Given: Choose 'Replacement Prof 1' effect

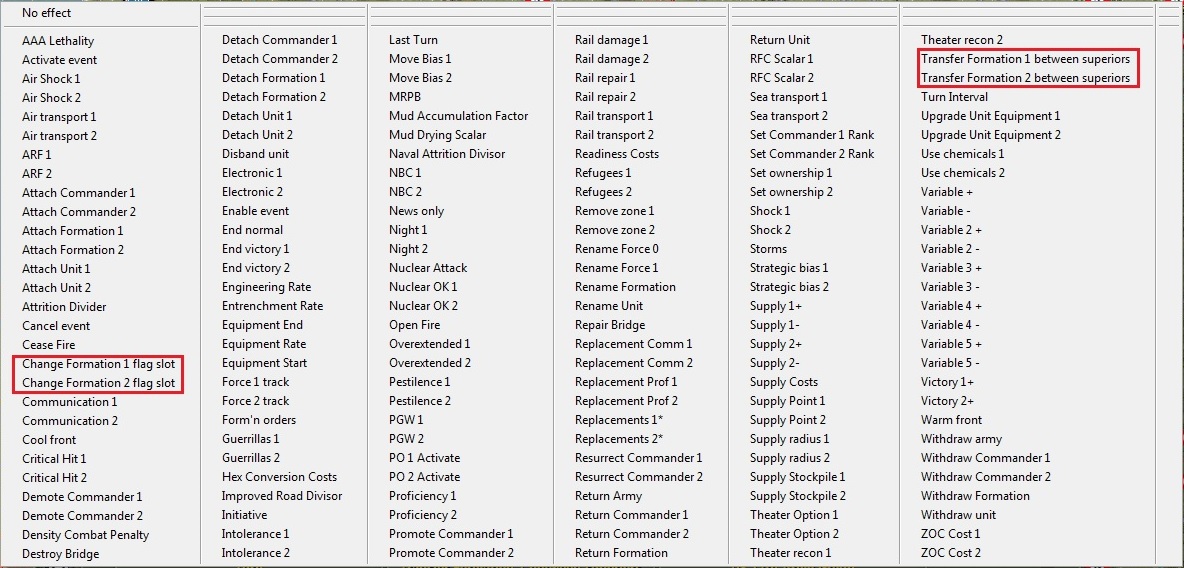Looking at the screenshot, I should (626, 381).
